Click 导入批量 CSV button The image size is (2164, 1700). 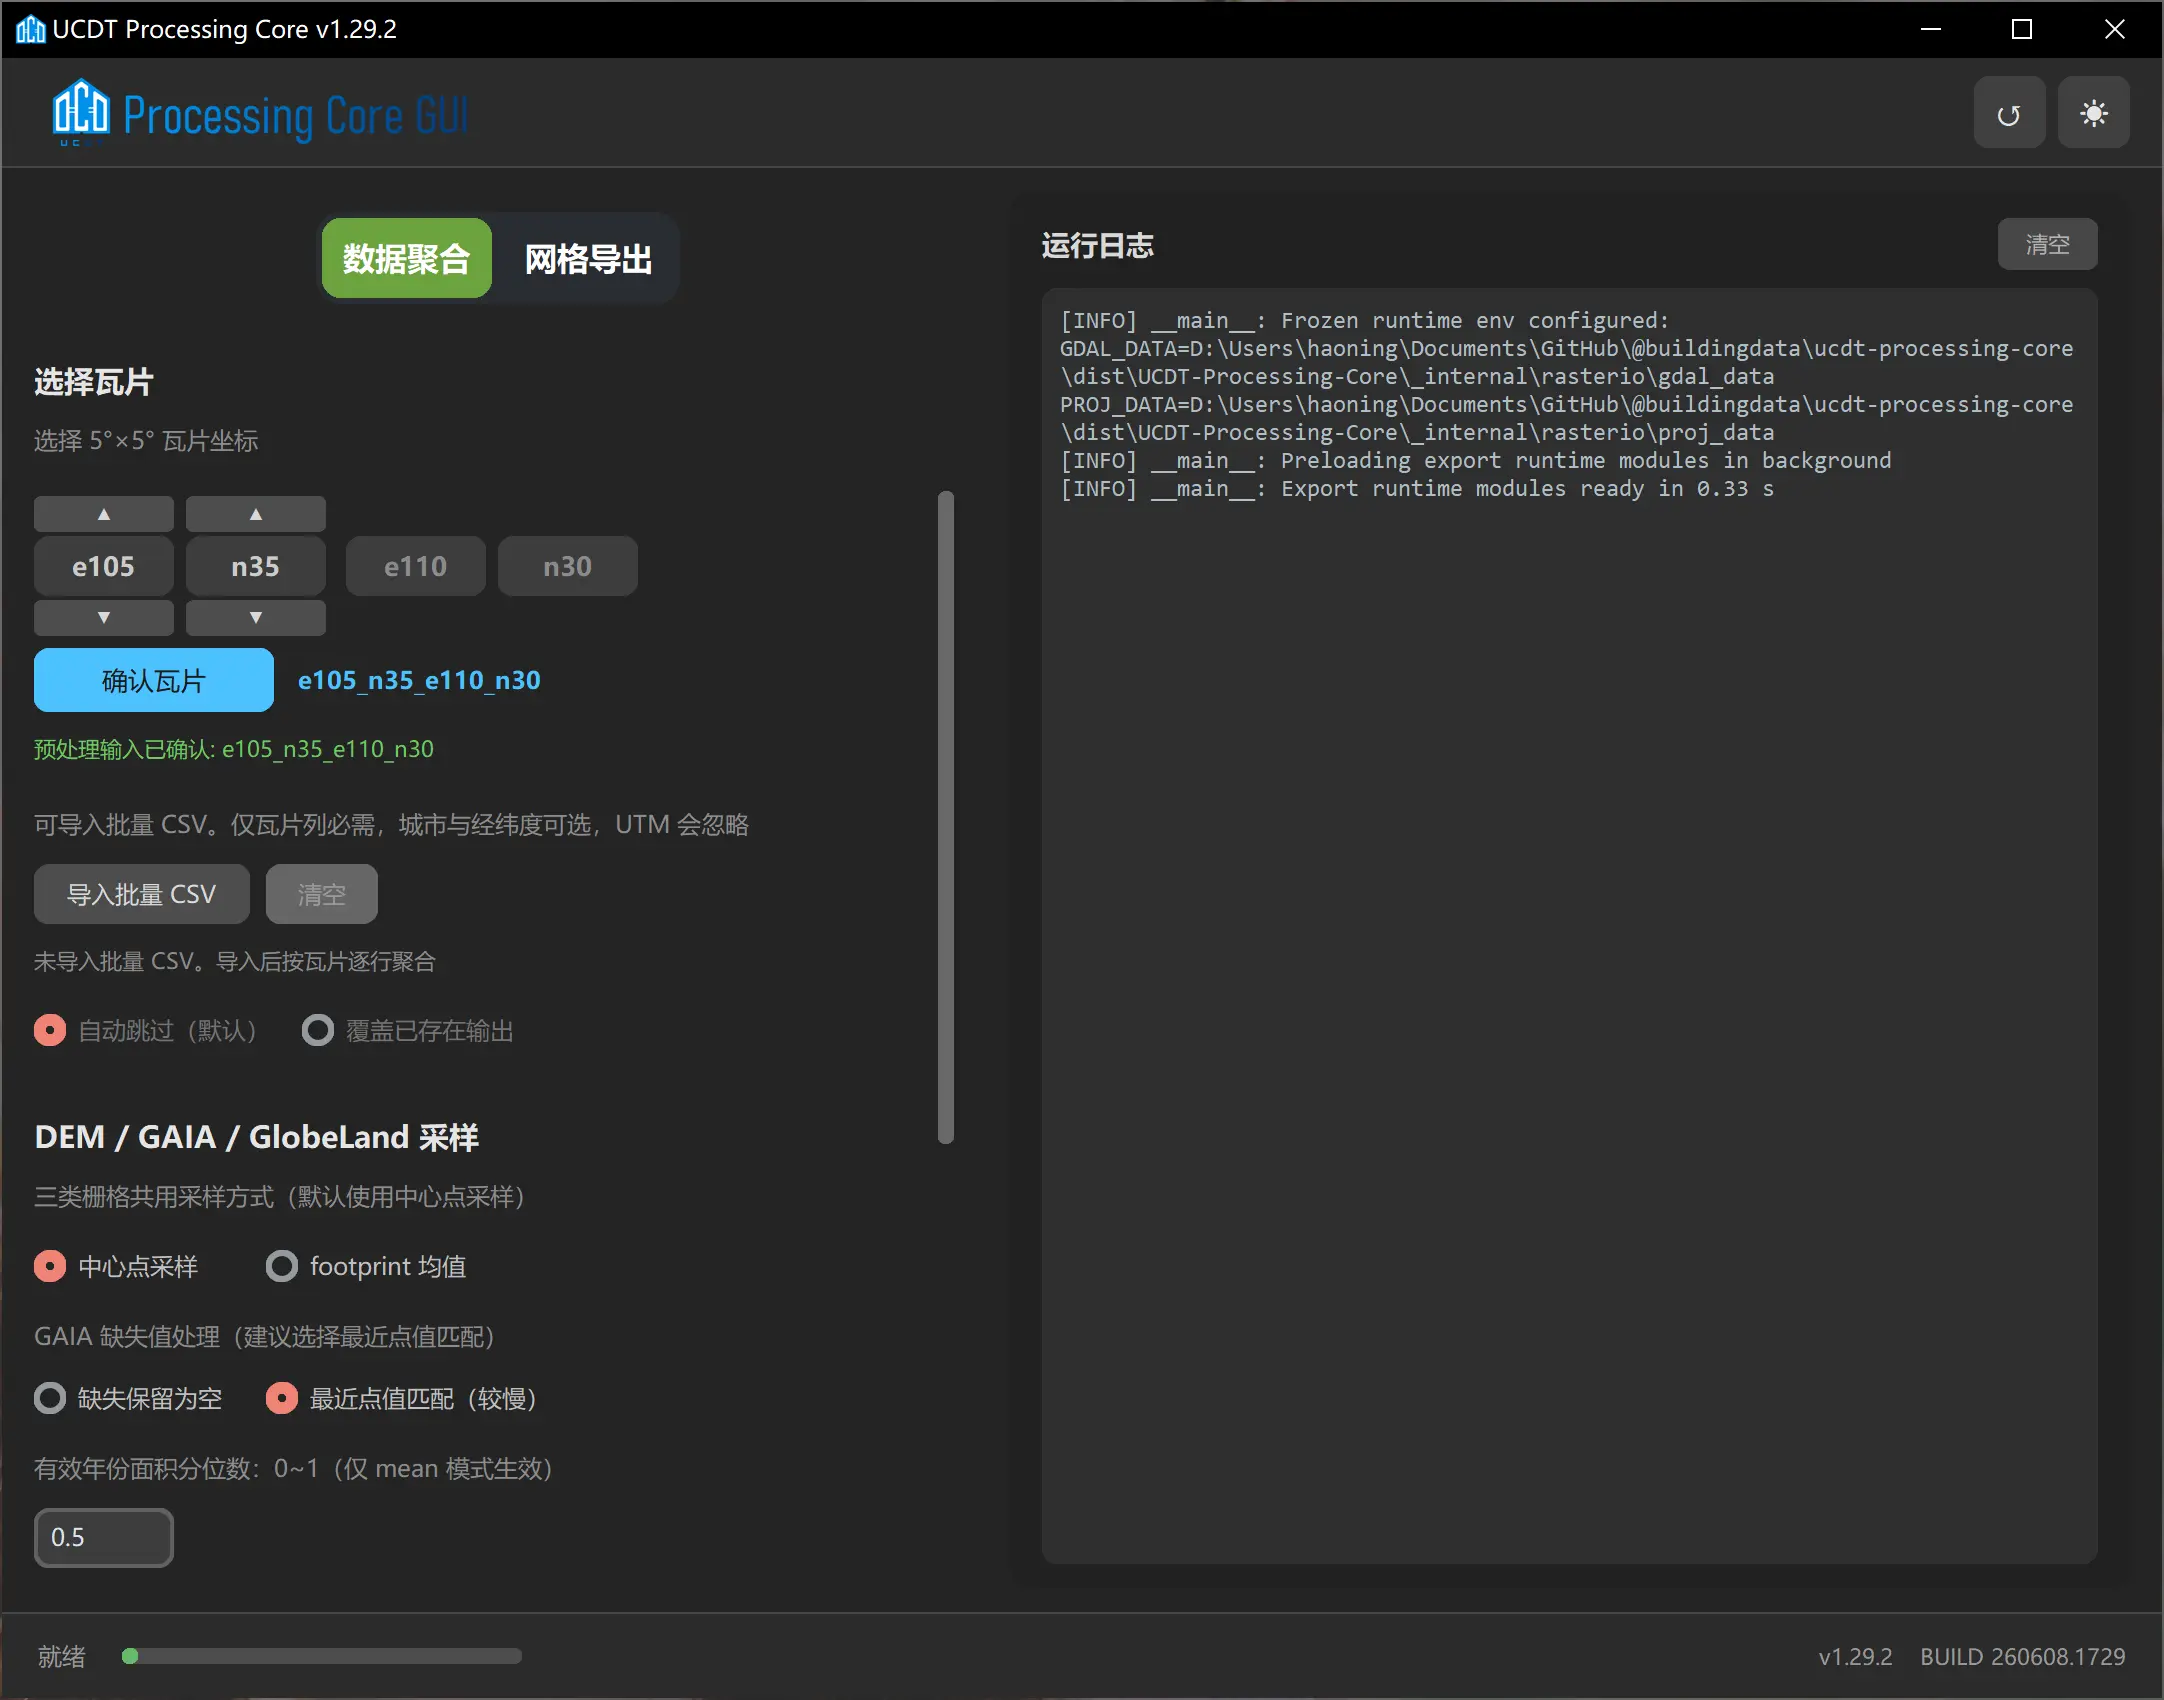[x=142, y=894]
